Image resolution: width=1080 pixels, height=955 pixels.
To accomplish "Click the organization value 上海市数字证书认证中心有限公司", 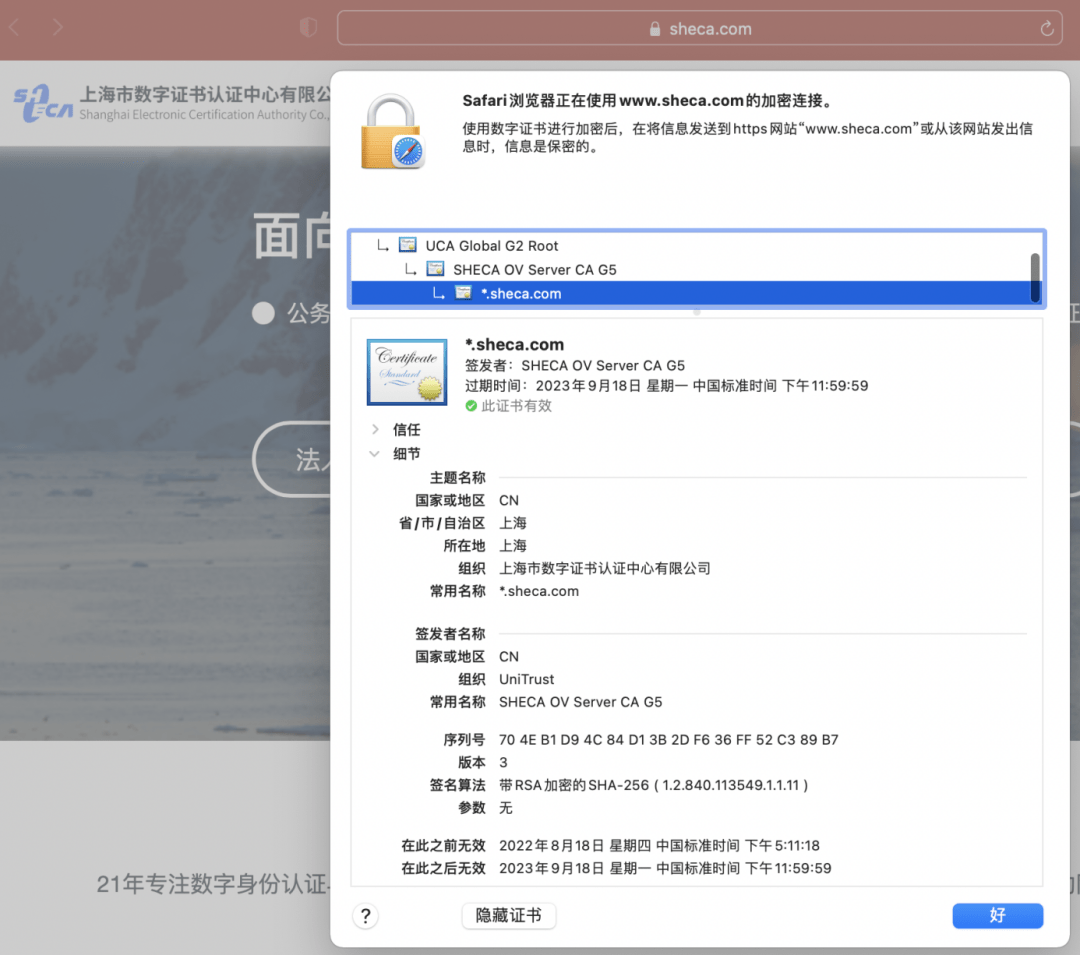I will (604, 569).
